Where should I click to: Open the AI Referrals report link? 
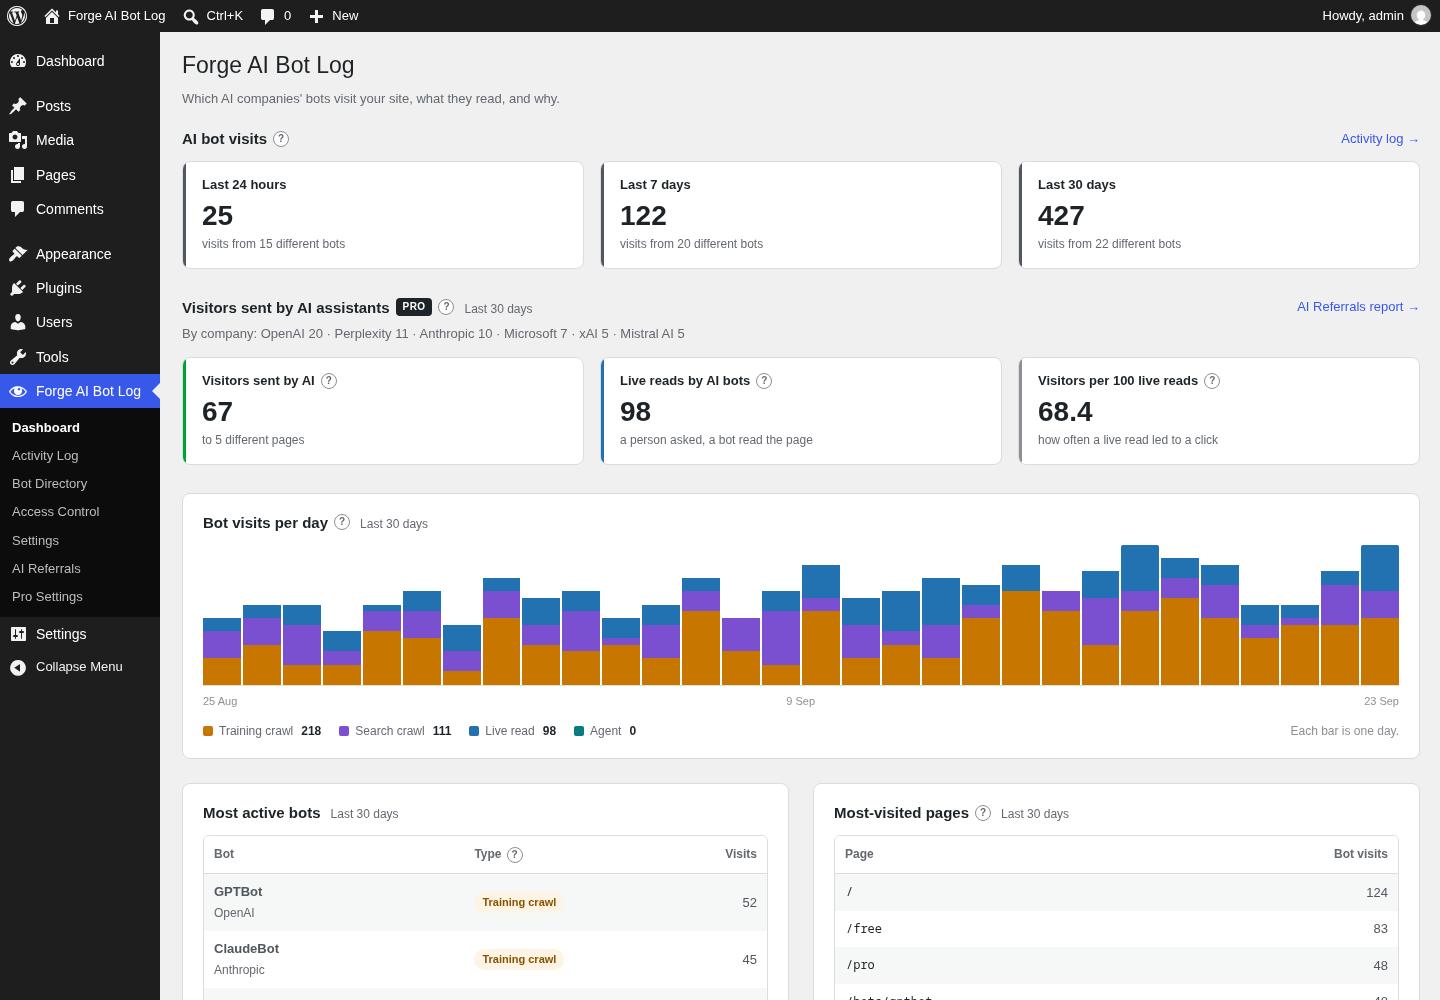pyautogui.click(x=1358, y=307)
